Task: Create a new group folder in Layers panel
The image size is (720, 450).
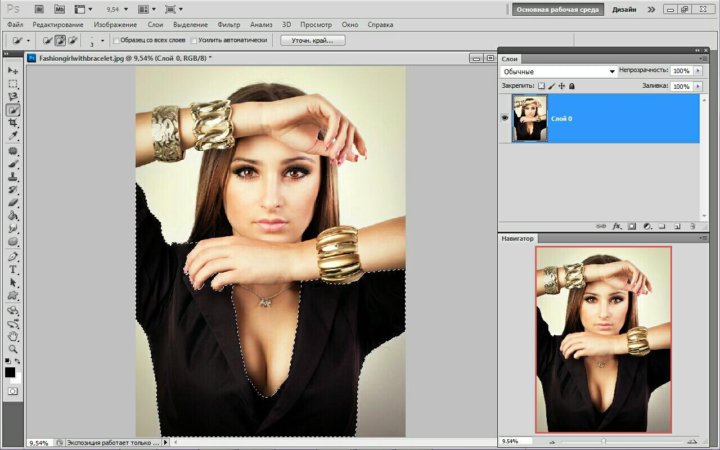Action: point(662,226)
